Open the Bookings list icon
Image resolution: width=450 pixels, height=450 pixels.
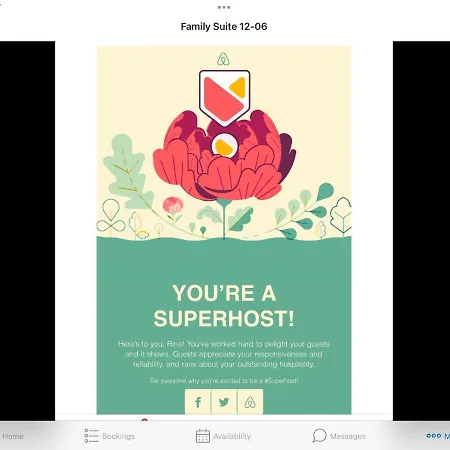click(91, 436)
